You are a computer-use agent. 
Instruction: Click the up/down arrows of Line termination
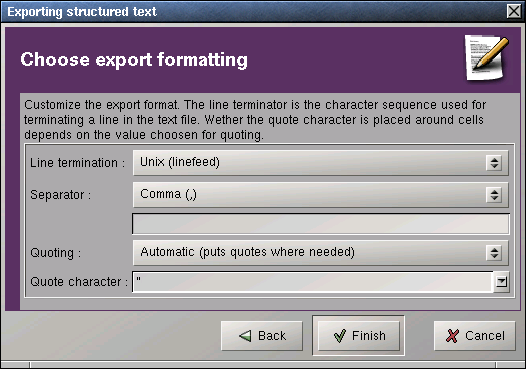(x=494, y=163)
